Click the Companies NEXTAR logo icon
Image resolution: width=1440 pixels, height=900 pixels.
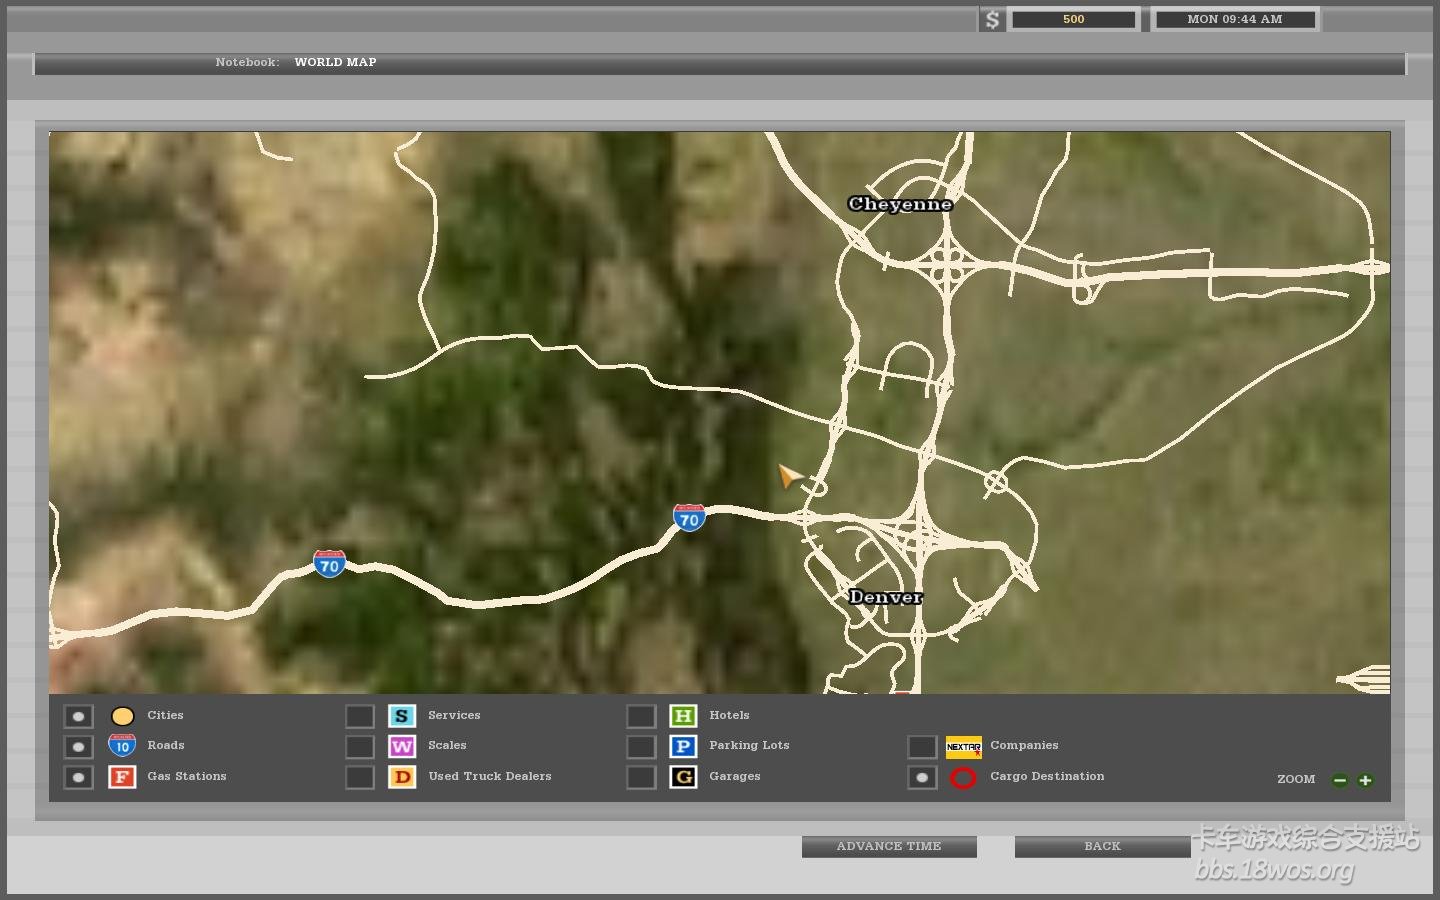(963, 747)
